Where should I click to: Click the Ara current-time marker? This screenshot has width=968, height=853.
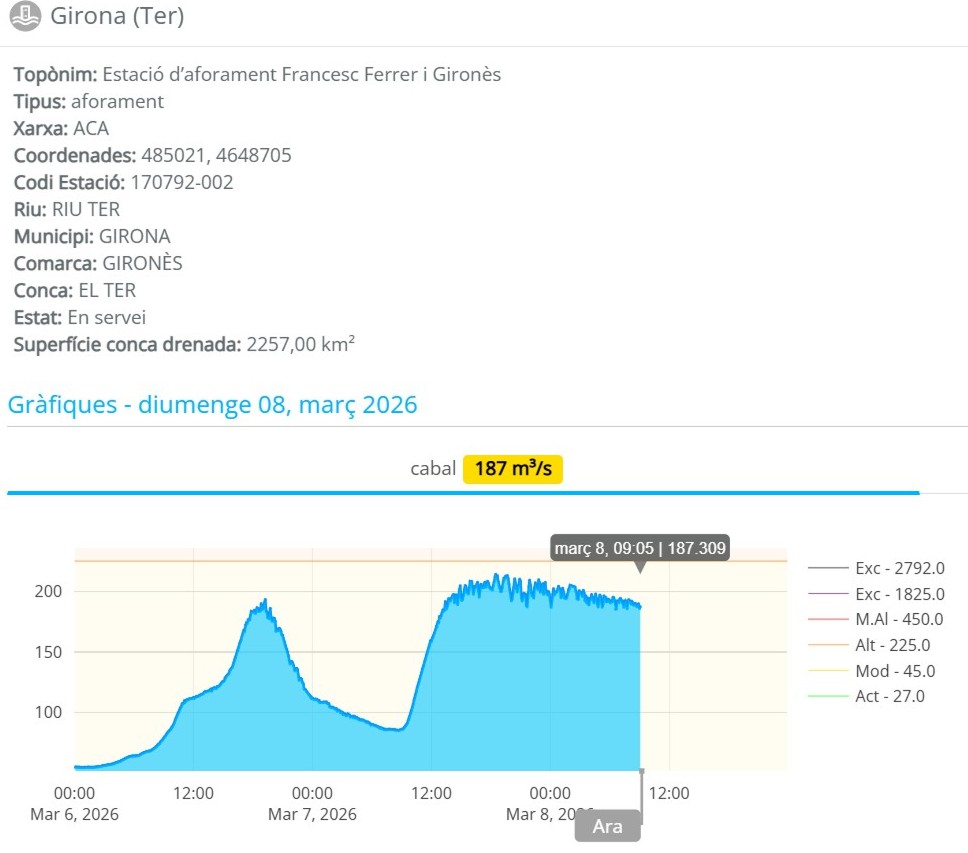[607, 827]
